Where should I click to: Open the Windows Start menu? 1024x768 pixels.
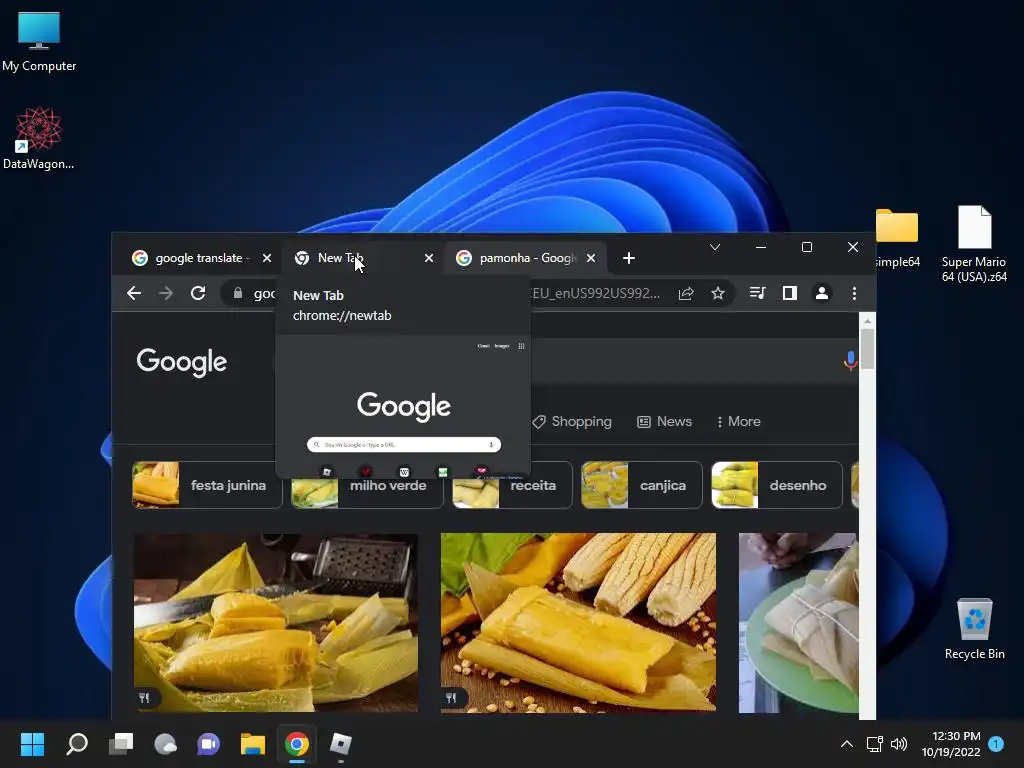(32, 744)
